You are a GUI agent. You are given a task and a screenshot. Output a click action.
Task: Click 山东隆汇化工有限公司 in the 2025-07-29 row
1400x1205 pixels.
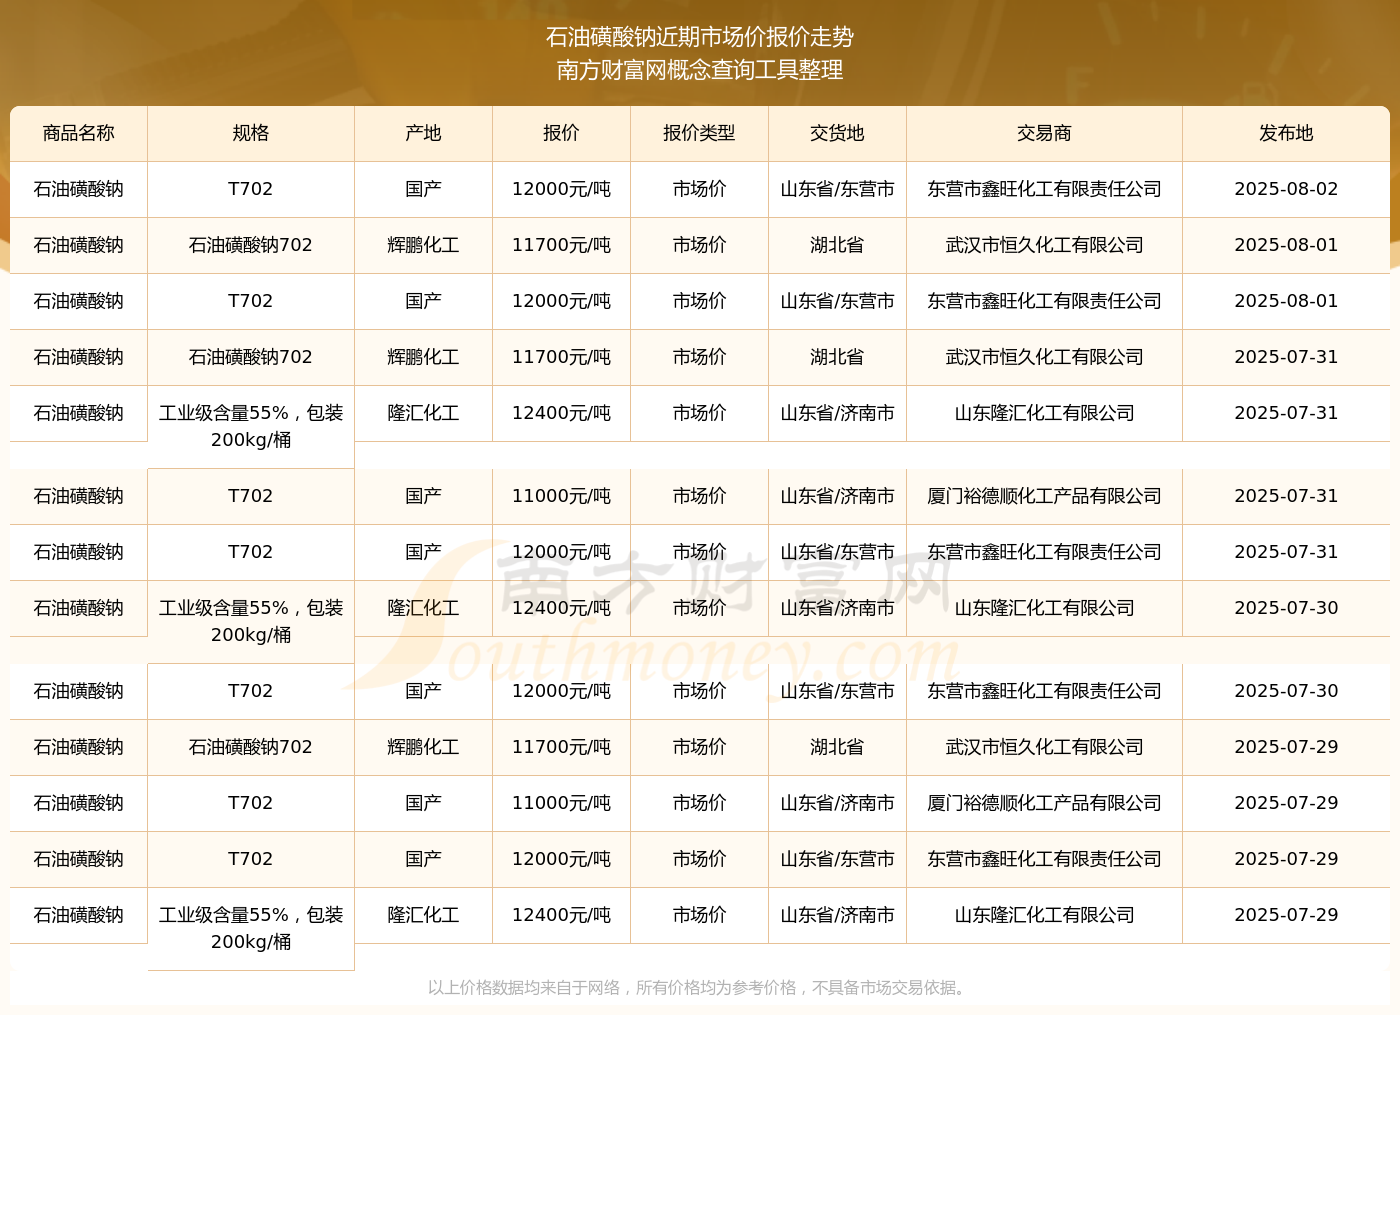pos(1044,915)
